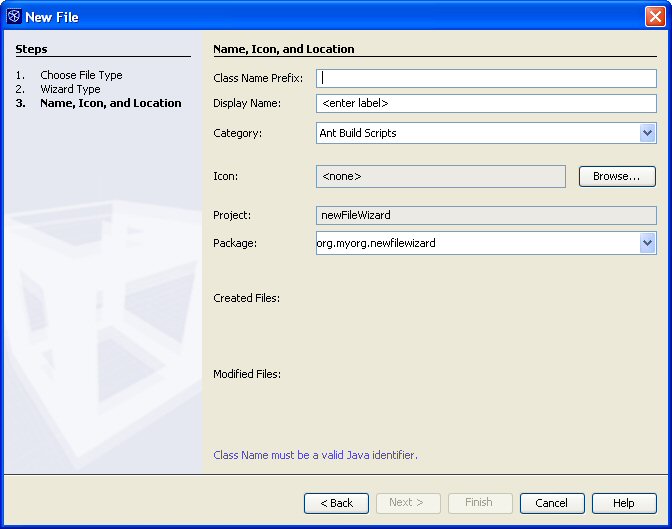Select step 1 Choose File Type

[x=81, y=75]
